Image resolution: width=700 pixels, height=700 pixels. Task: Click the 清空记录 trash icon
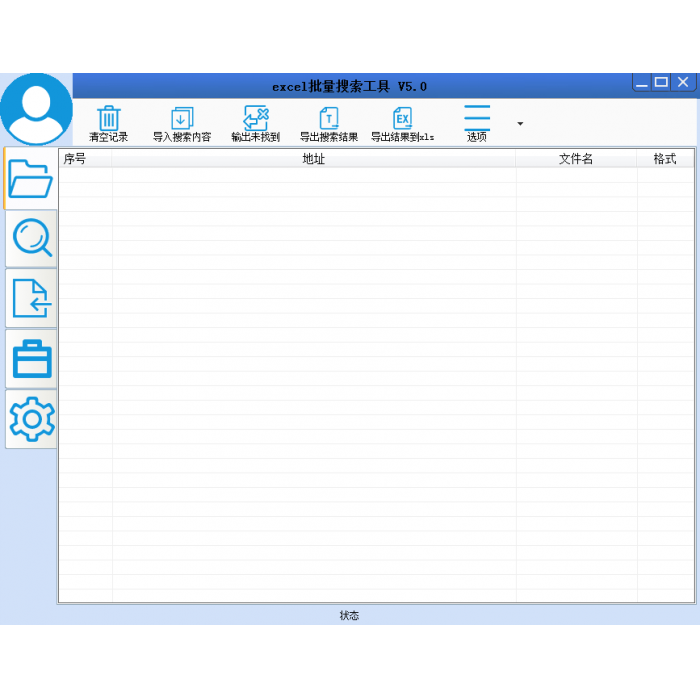(x=108, y=118)
